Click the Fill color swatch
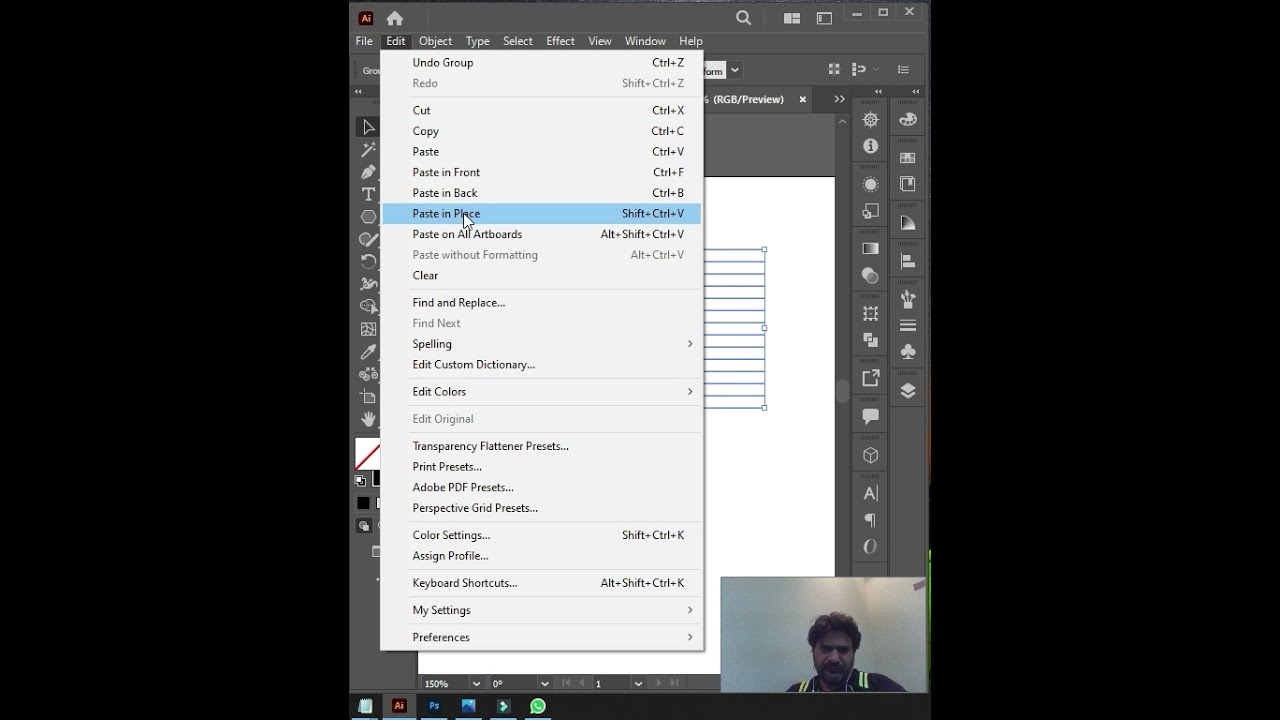 (x=367, y=455)
